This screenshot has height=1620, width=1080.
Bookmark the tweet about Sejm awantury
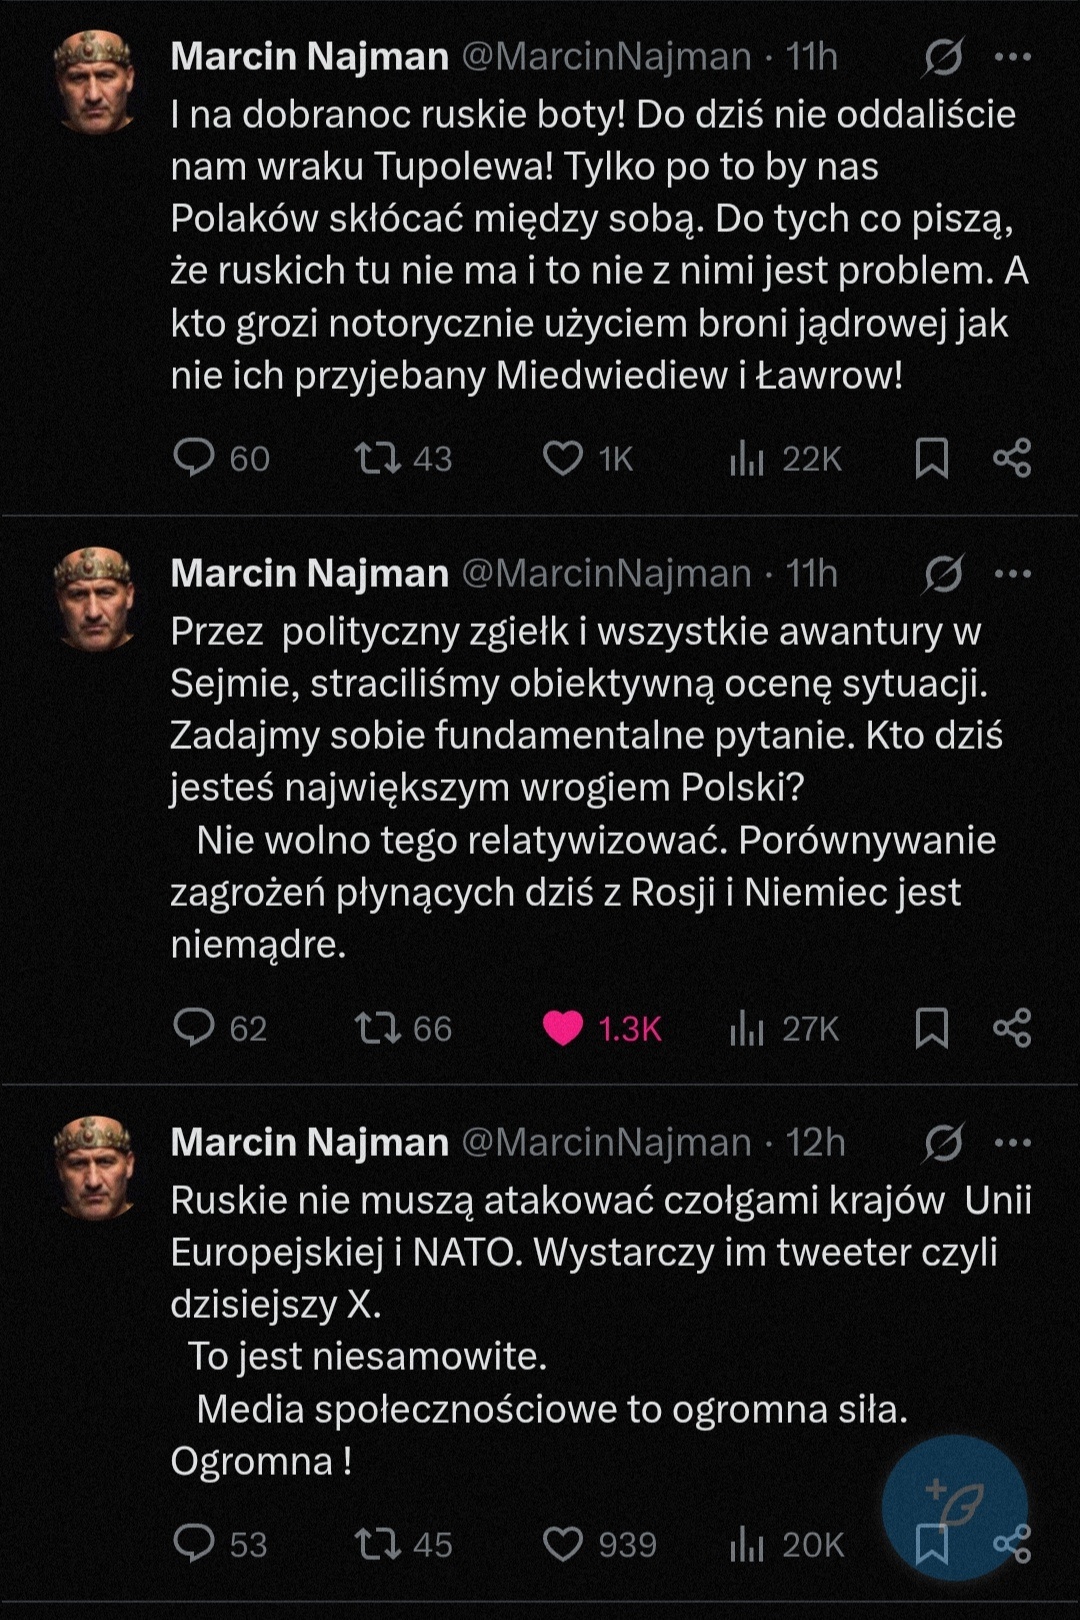tap(932, 1028)
